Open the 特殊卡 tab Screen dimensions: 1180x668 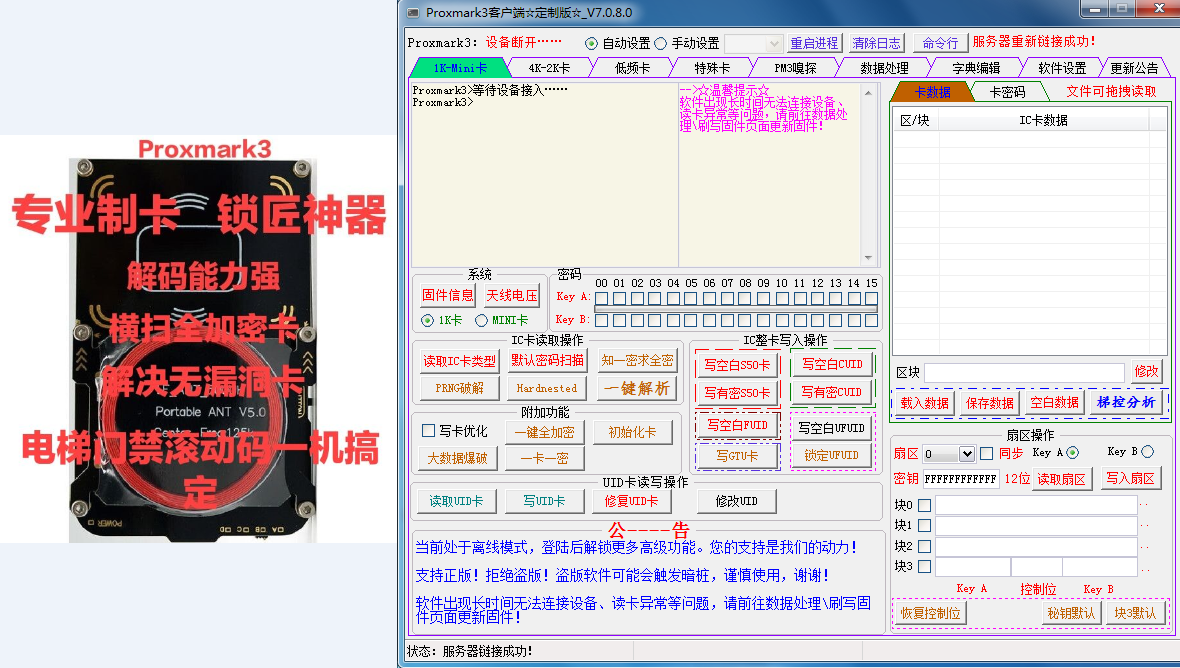(712, 68)
